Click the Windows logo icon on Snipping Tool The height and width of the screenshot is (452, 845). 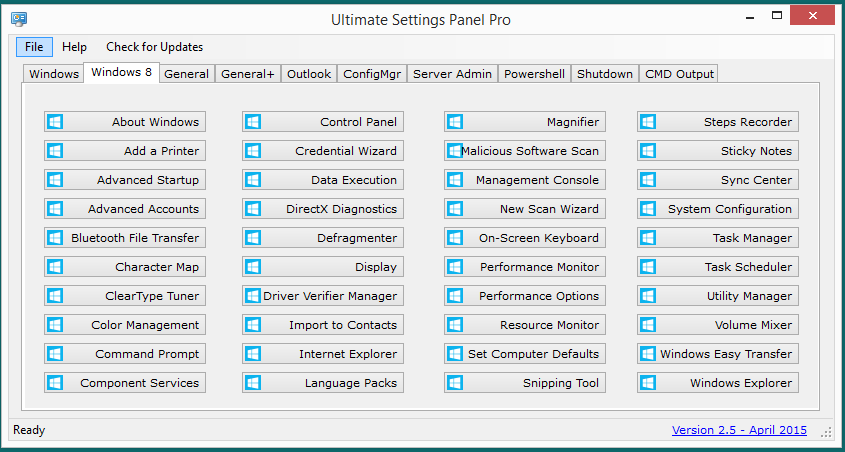point(455,383)
